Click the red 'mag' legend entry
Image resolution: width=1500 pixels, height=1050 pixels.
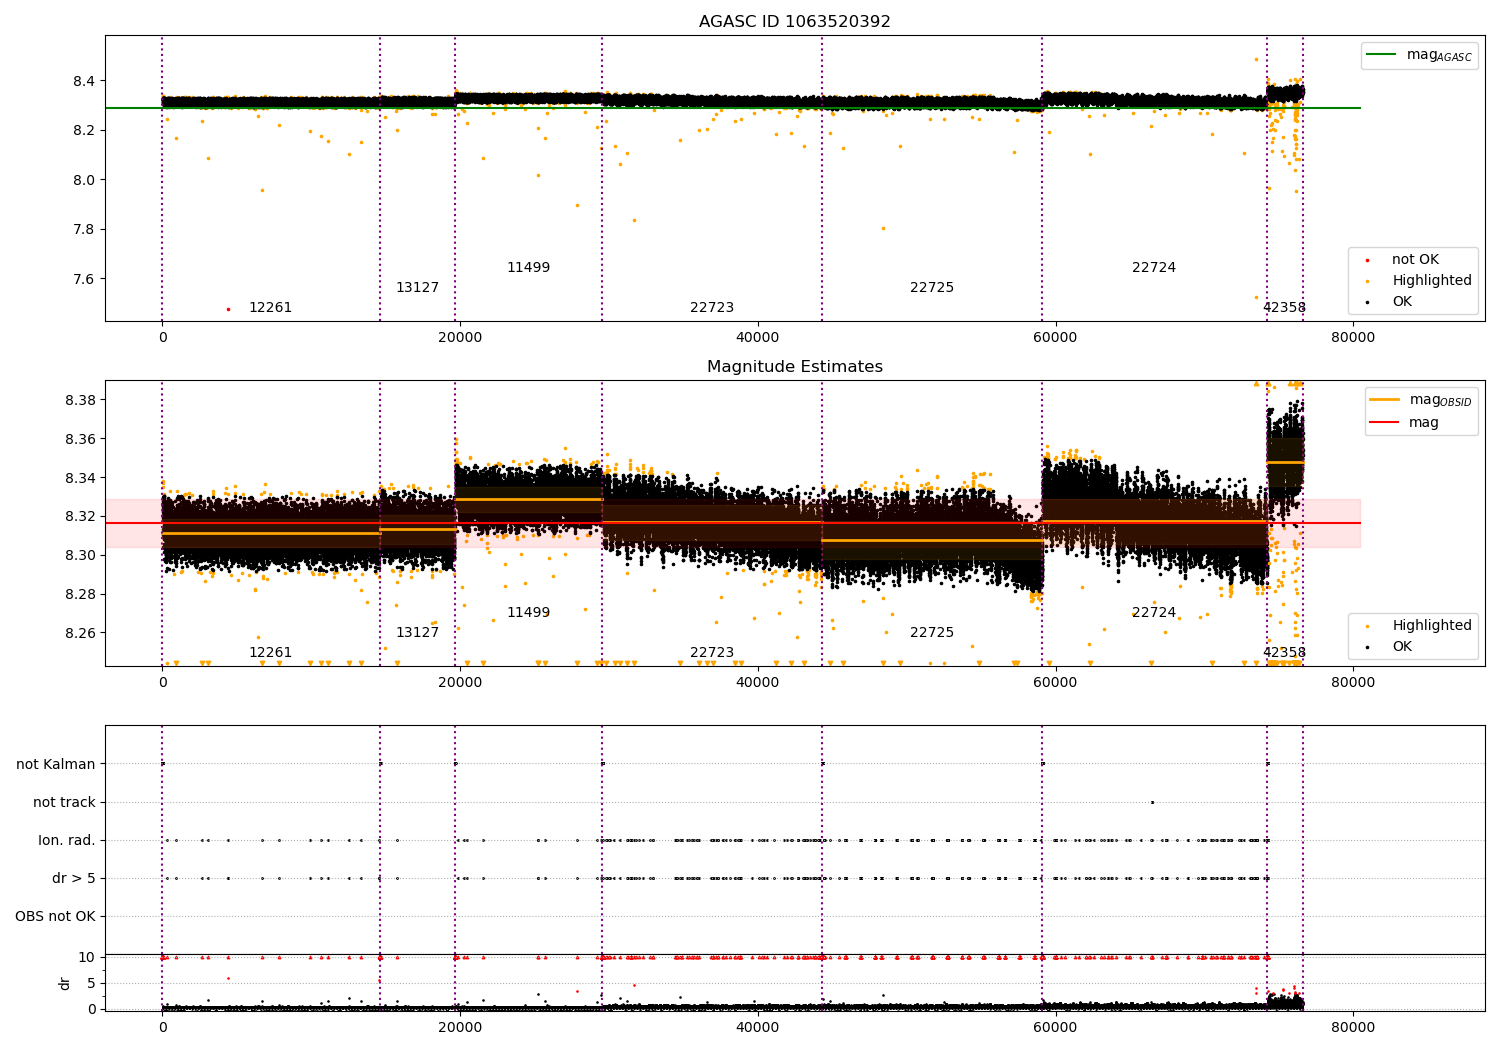point(1405,423)
